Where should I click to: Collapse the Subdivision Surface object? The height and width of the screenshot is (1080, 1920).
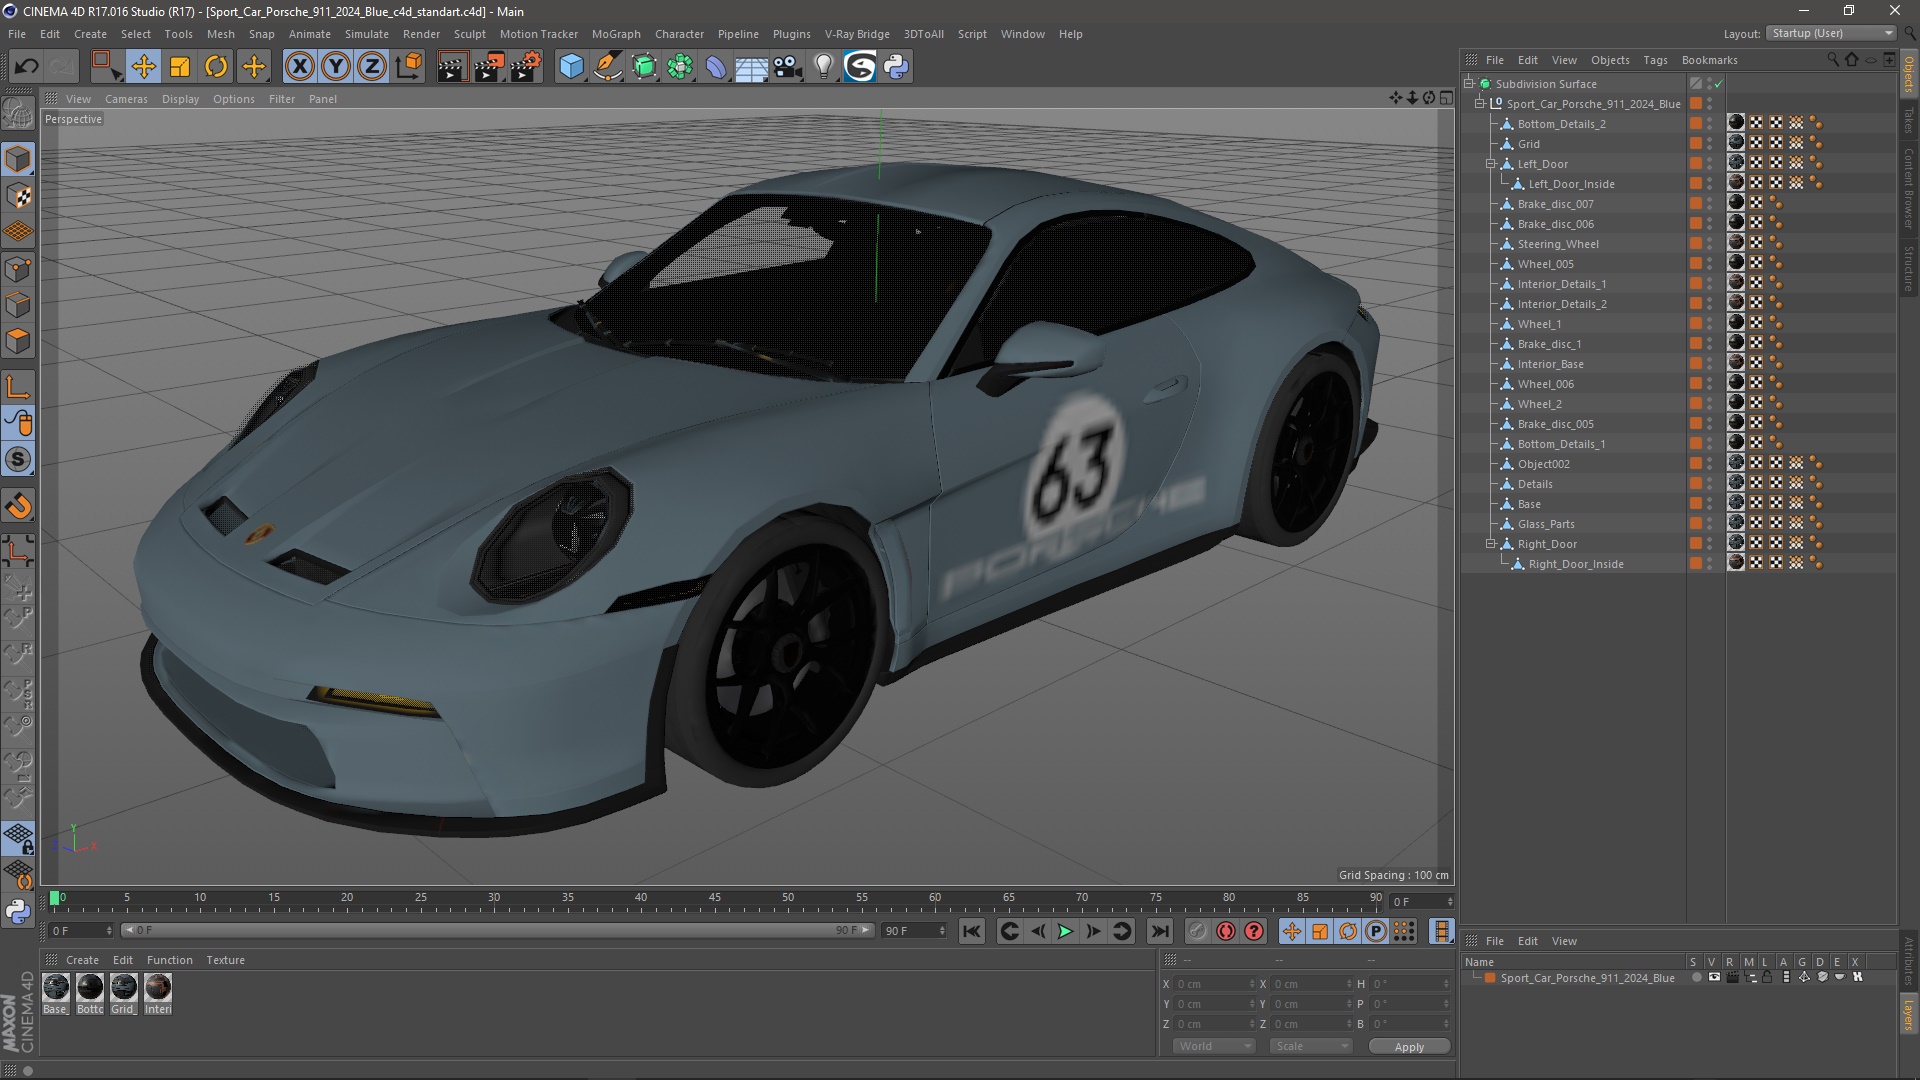1469,84
